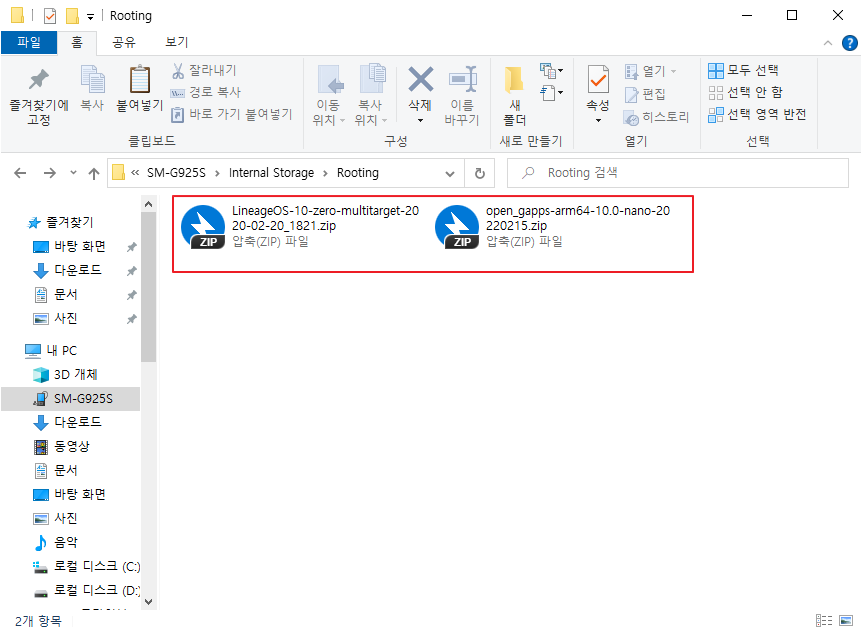Viewport: 862px width, 634px height.
Task: Pin the folder to Quick access
Action: coord(38,95)
